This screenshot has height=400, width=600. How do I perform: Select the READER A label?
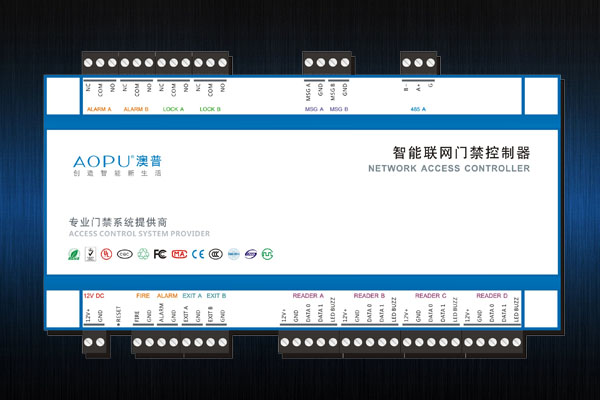point(308,296)
